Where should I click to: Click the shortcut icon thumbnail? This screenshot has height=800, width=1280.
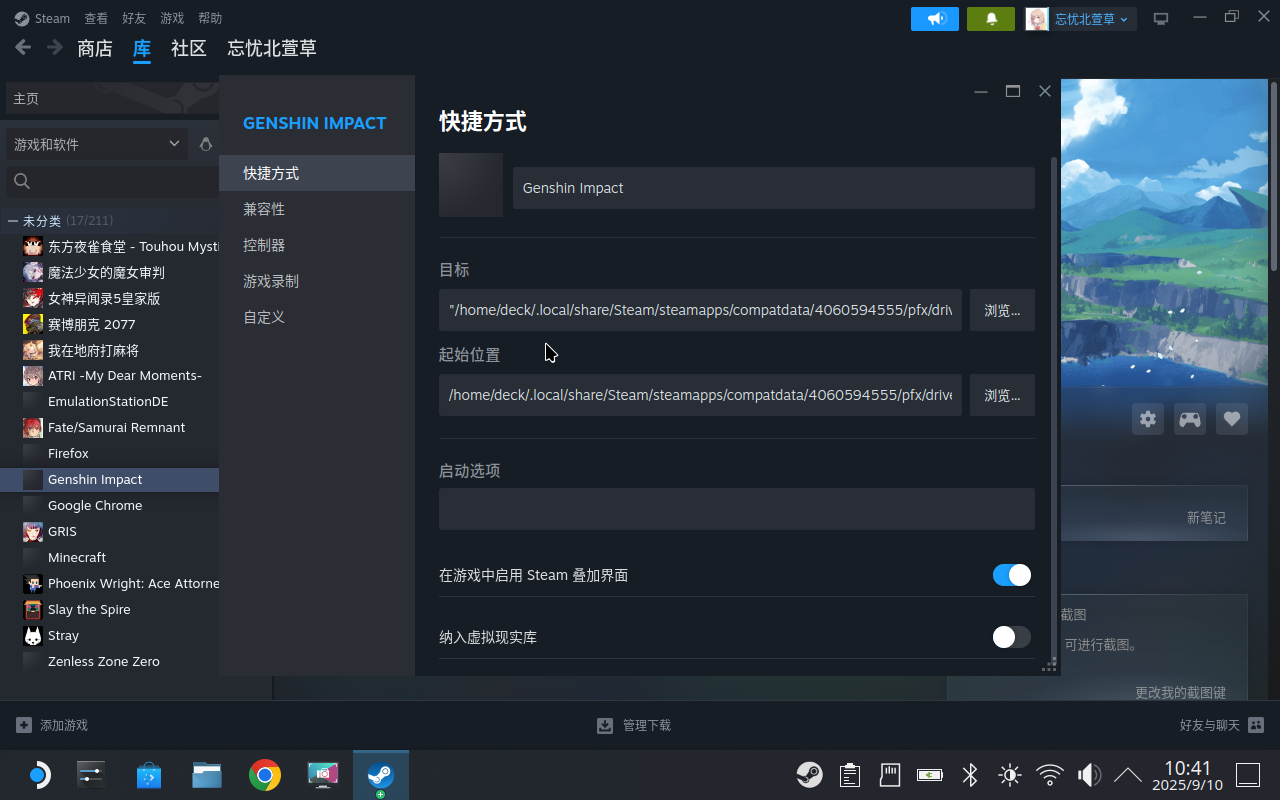pyautogui.click(x=471, y=185)
